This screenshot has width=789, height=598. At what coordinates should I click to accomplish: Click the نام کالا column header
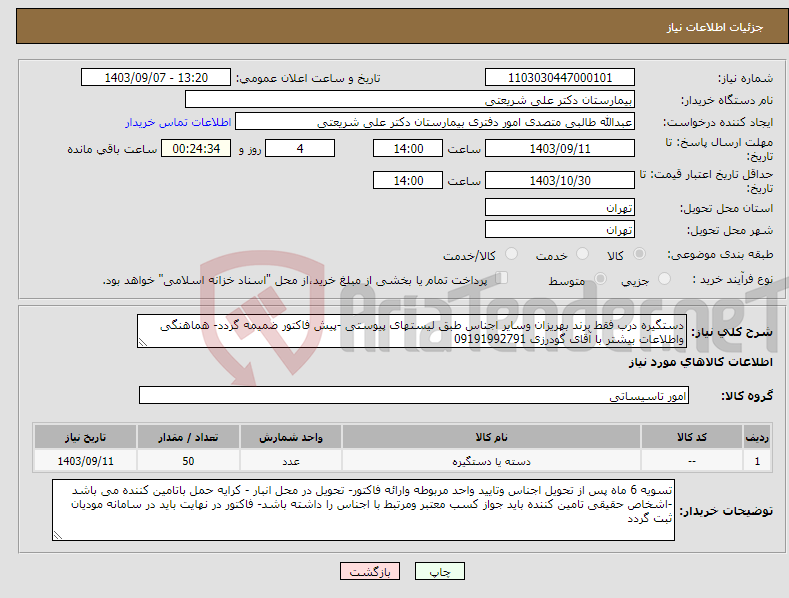click(x=491, y=437)
